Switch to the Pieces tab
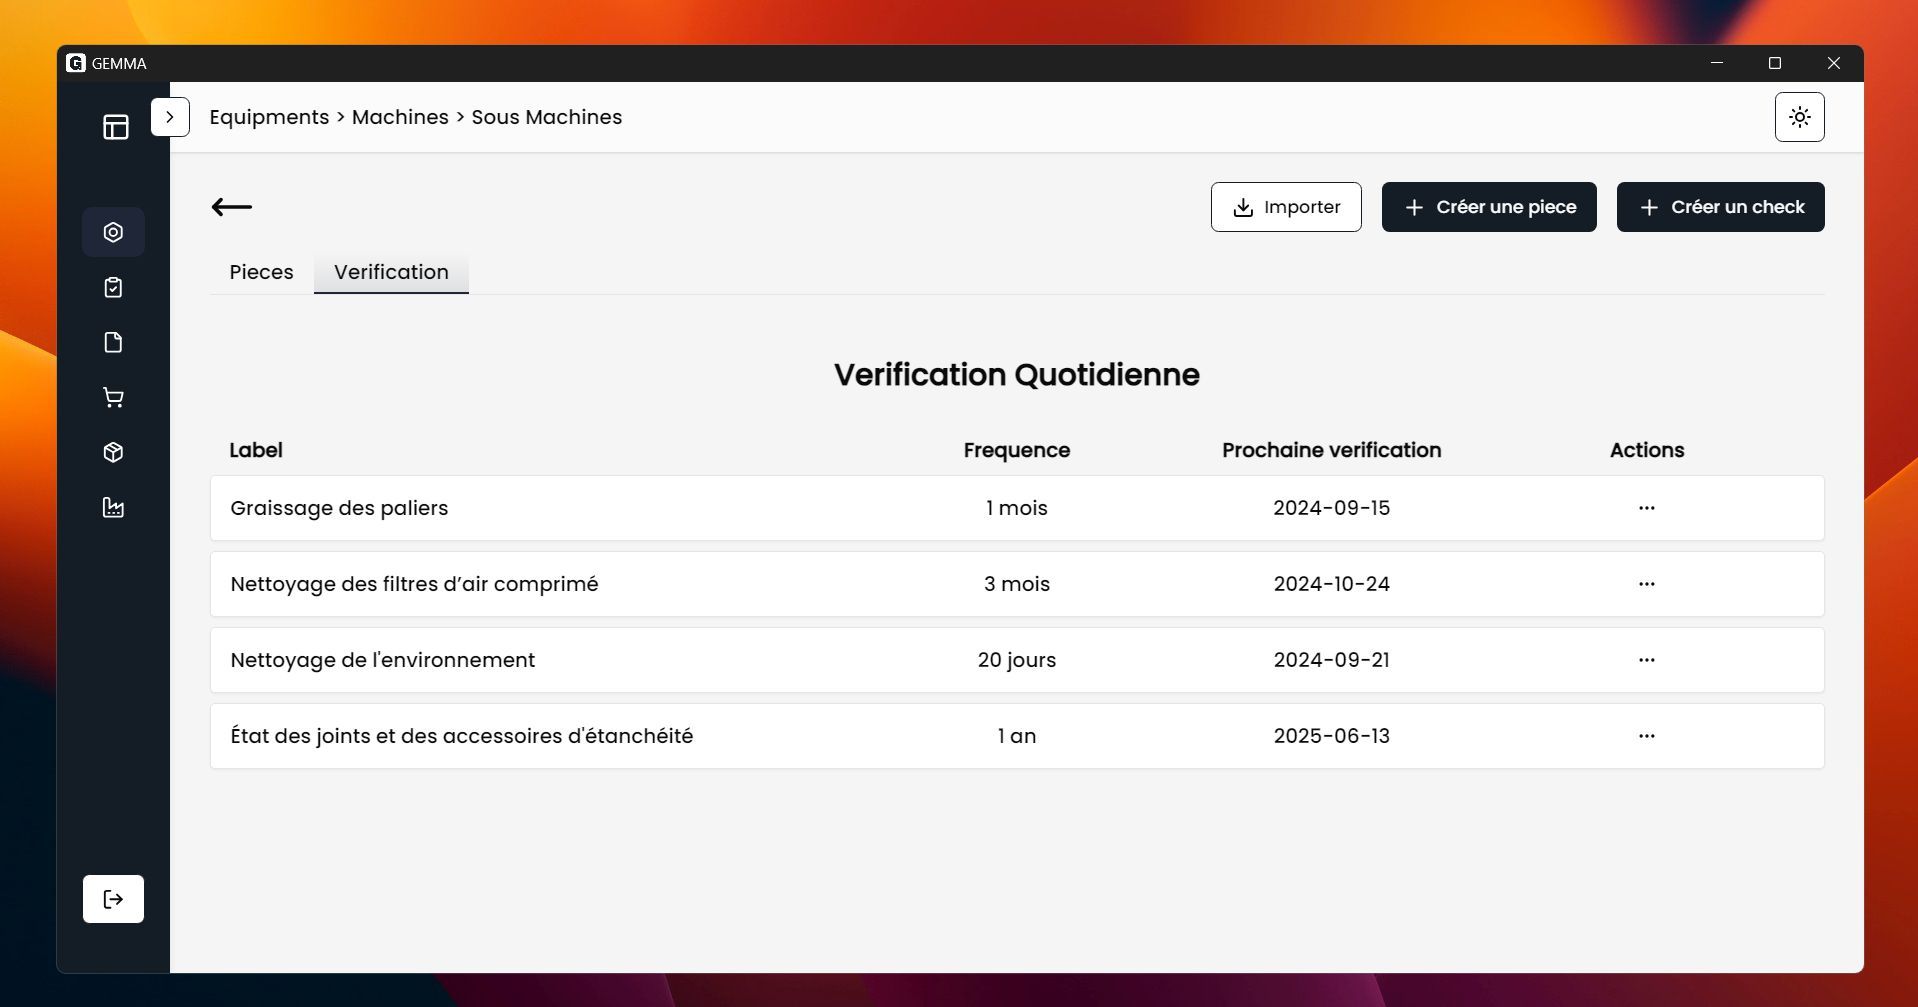This screenshot has height=1007, width=1918. click(x=261, y=272)
